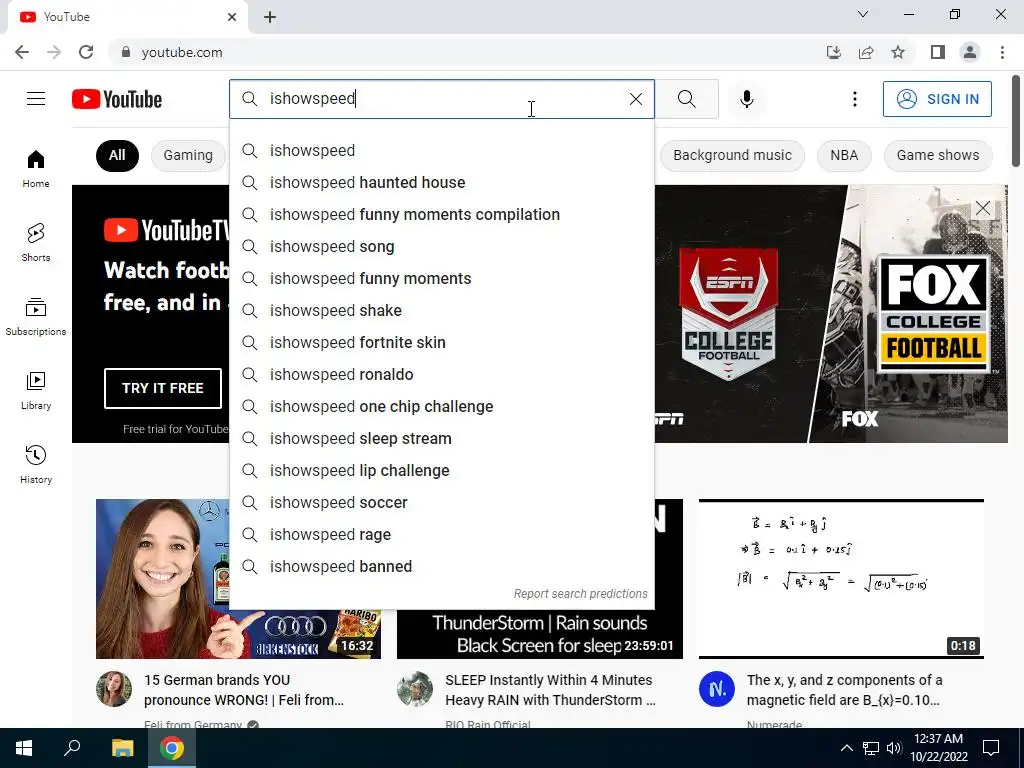
Task: Open the 15 German brands video thumbnail
Action: [238, 579]
